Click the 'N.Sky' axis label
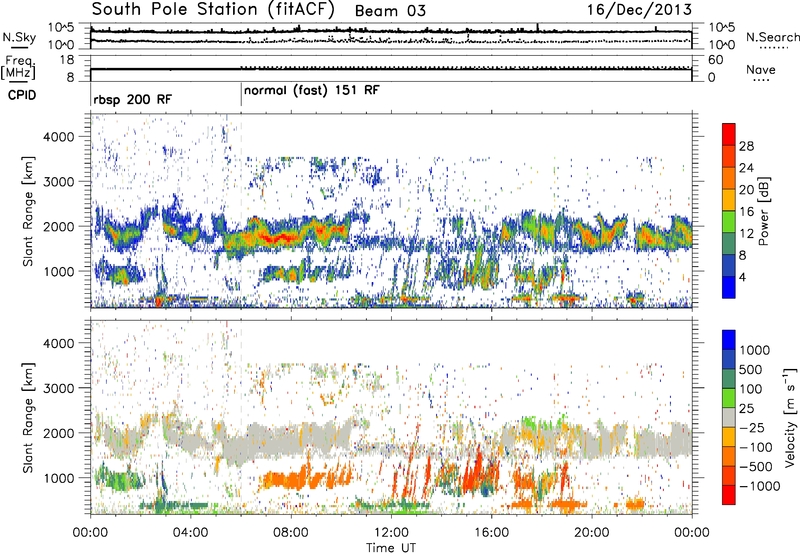800x554 pixels. [19, 37]
